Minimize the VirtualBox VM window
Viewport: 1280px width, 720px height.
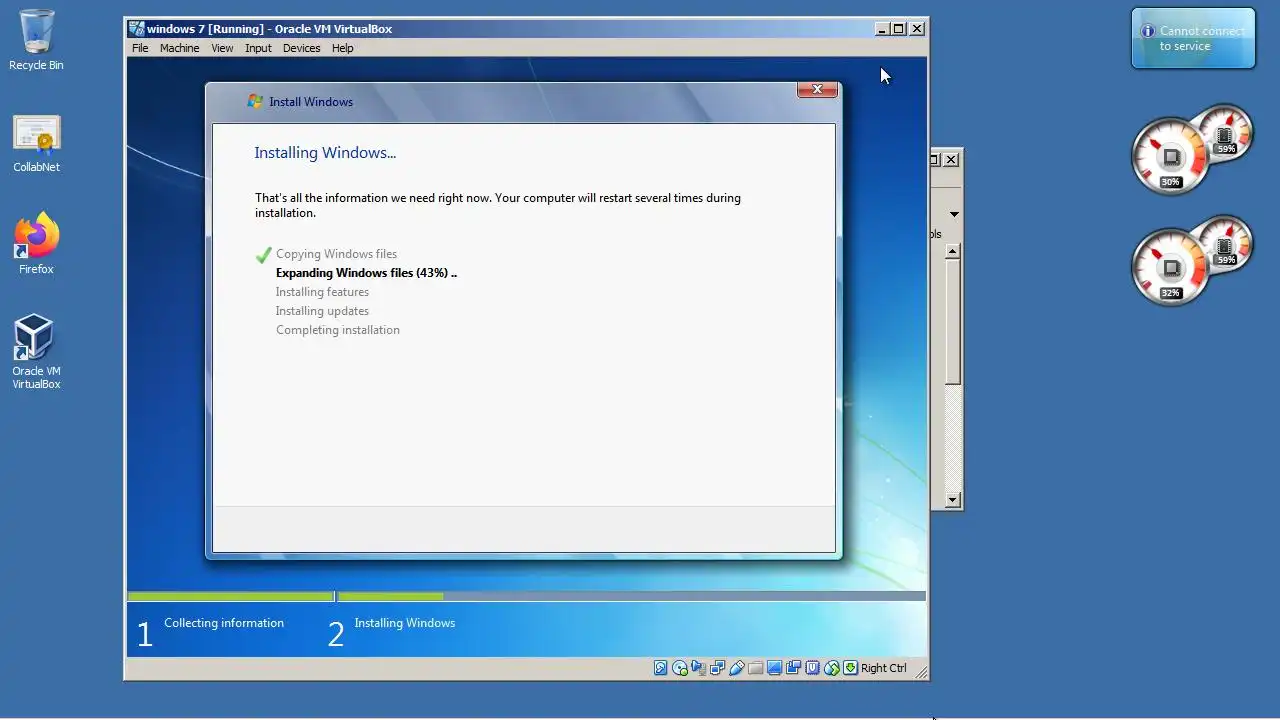click(x=881, y=29)
